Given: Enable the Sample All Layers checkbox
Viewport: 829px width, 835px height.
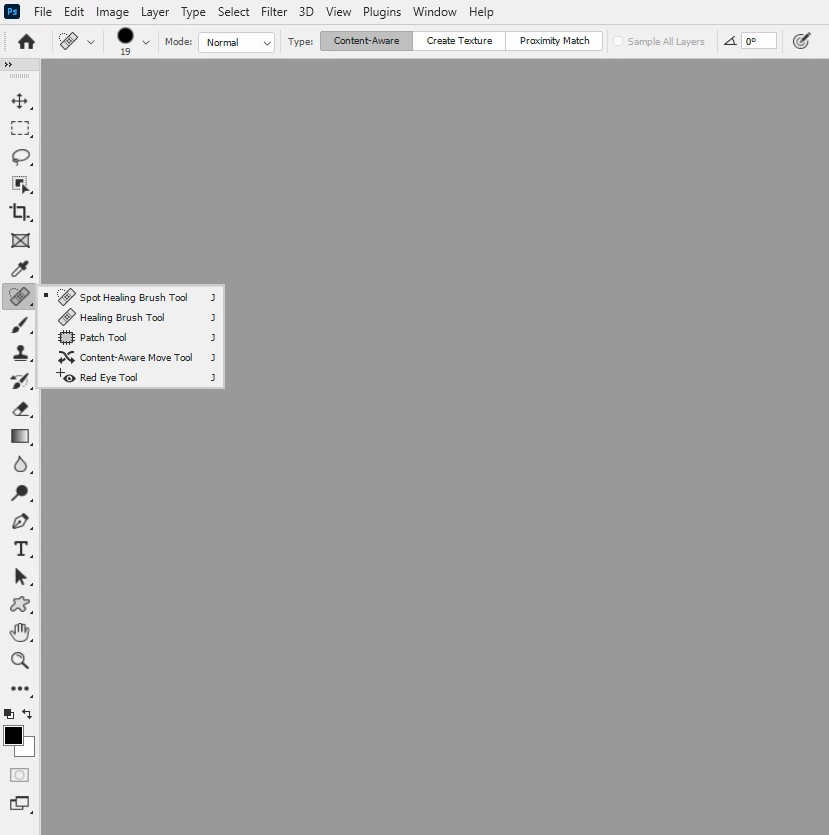Looking at the screenshot, I should pos(618,41).
